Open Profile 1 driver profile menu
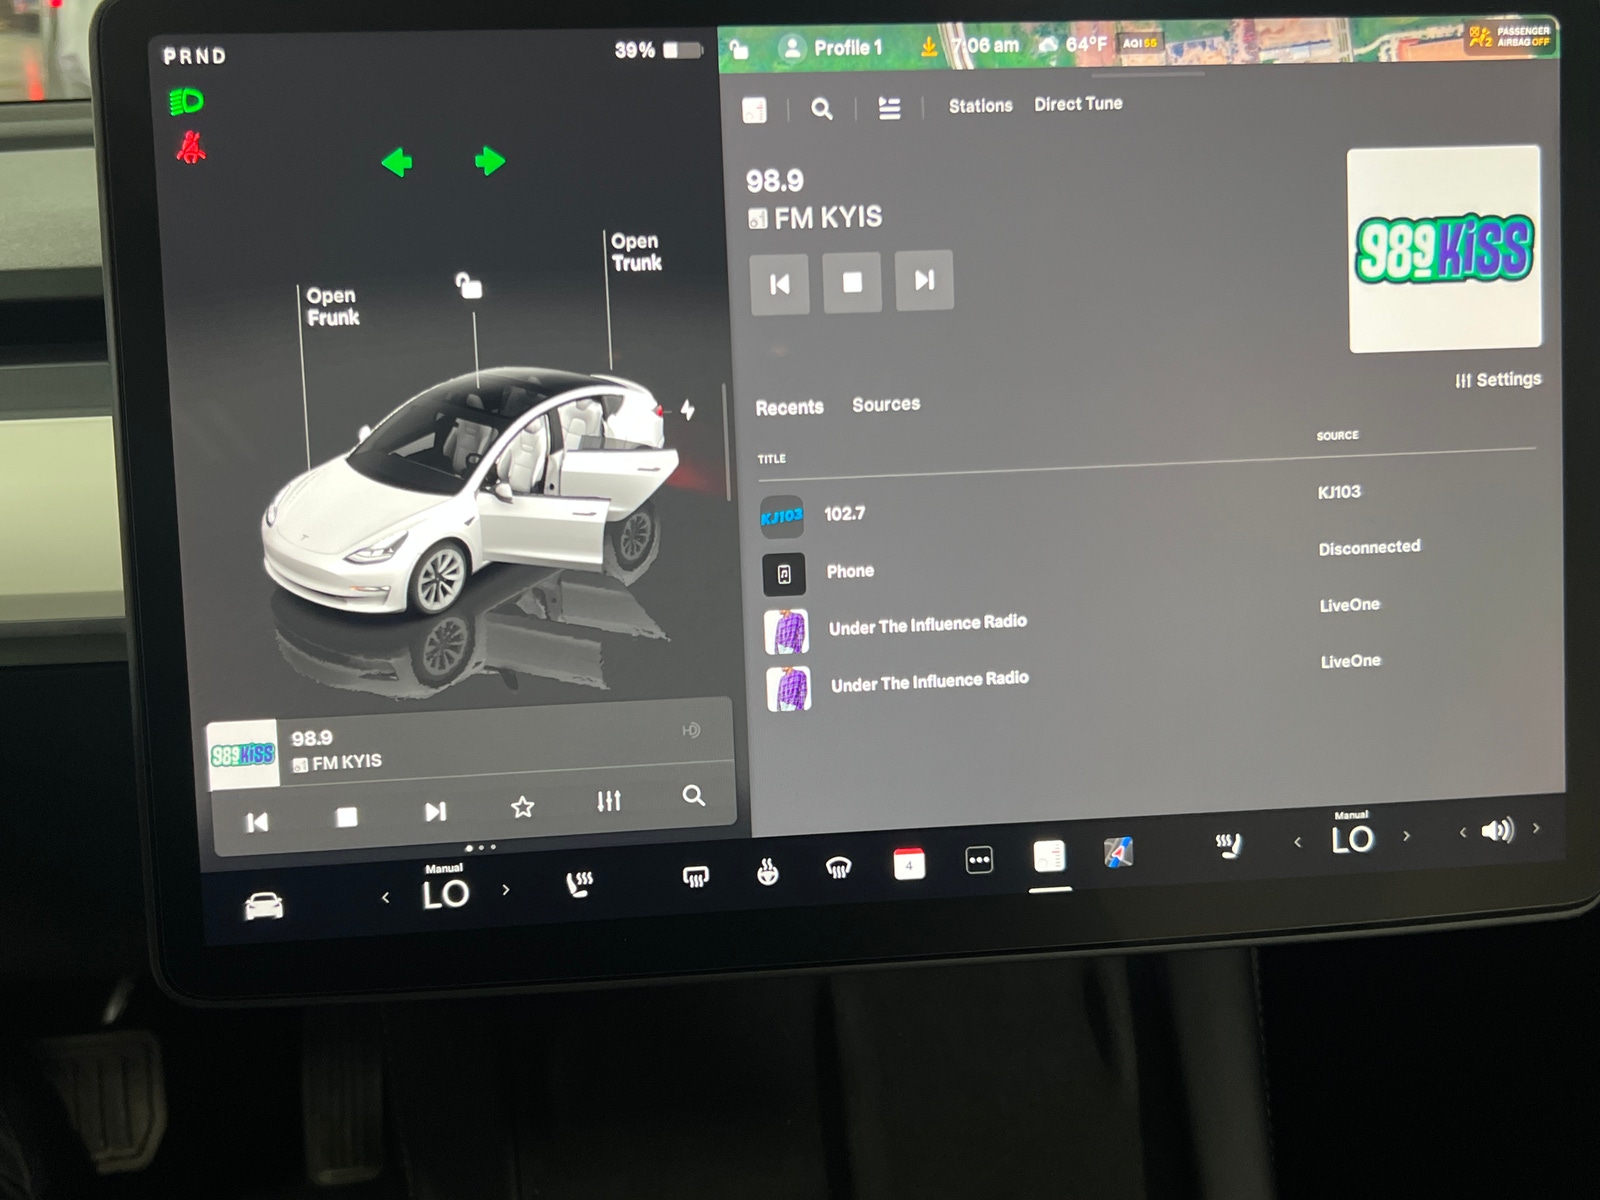The width and height of the screenshot is (1600, 1200). [x=832, y=47]
